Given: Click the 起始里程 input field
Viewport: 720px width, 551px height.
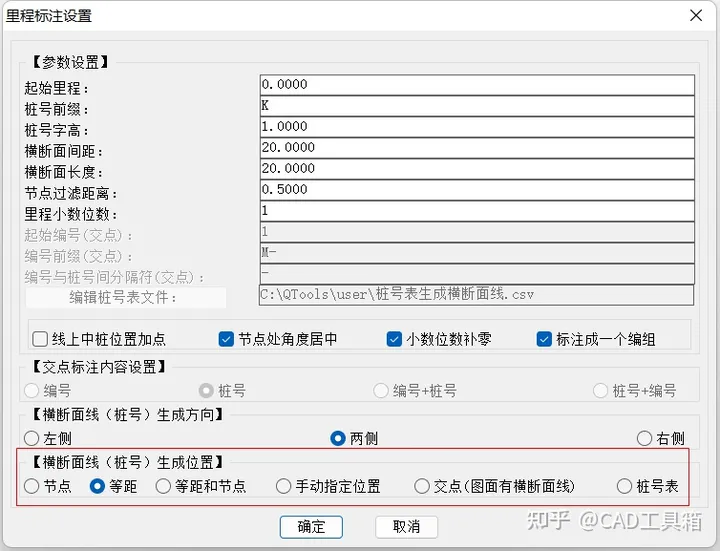Looking at the screenshot, I should 477,85.
